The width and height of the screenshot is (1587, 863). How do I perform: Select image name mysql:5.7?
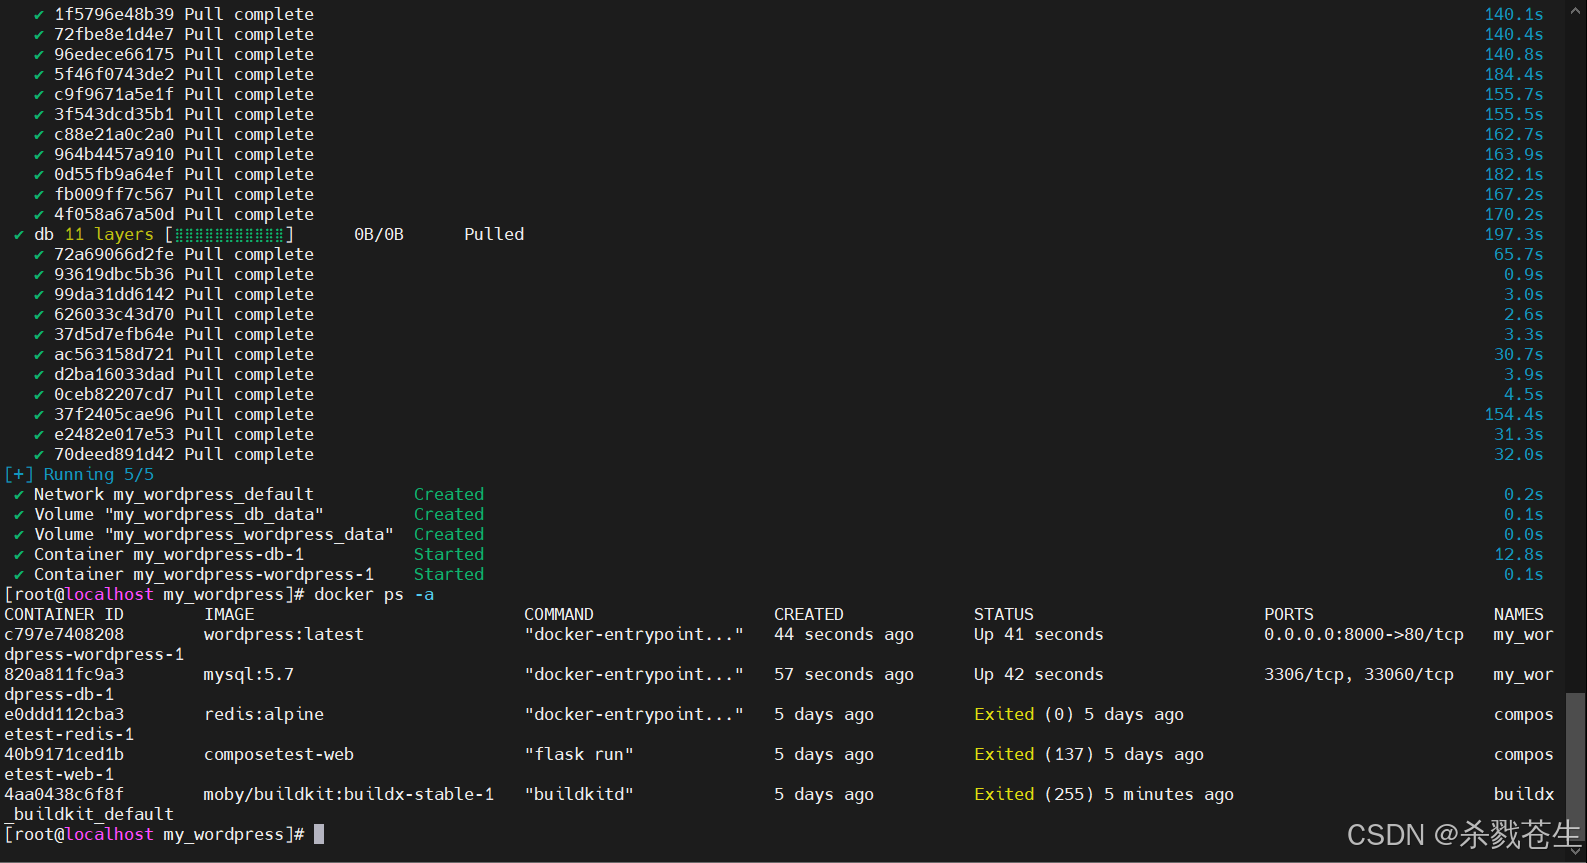coord(249,674)
